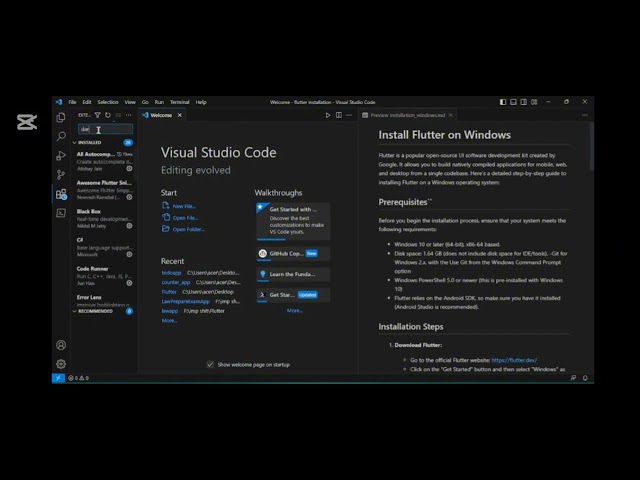640x480 pixels.
Task: Click the split editor right icon
Action: (x=338, y=115)
